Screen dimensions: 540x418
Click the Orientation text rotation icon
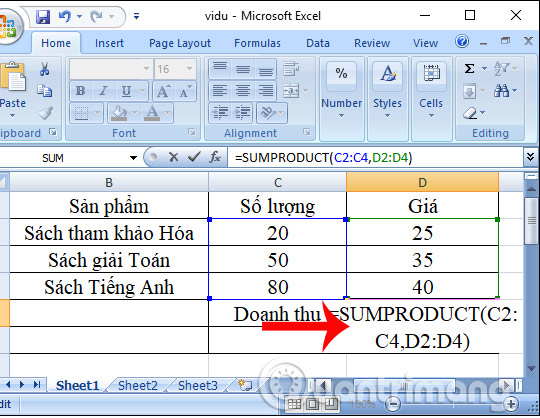point(269,113)
